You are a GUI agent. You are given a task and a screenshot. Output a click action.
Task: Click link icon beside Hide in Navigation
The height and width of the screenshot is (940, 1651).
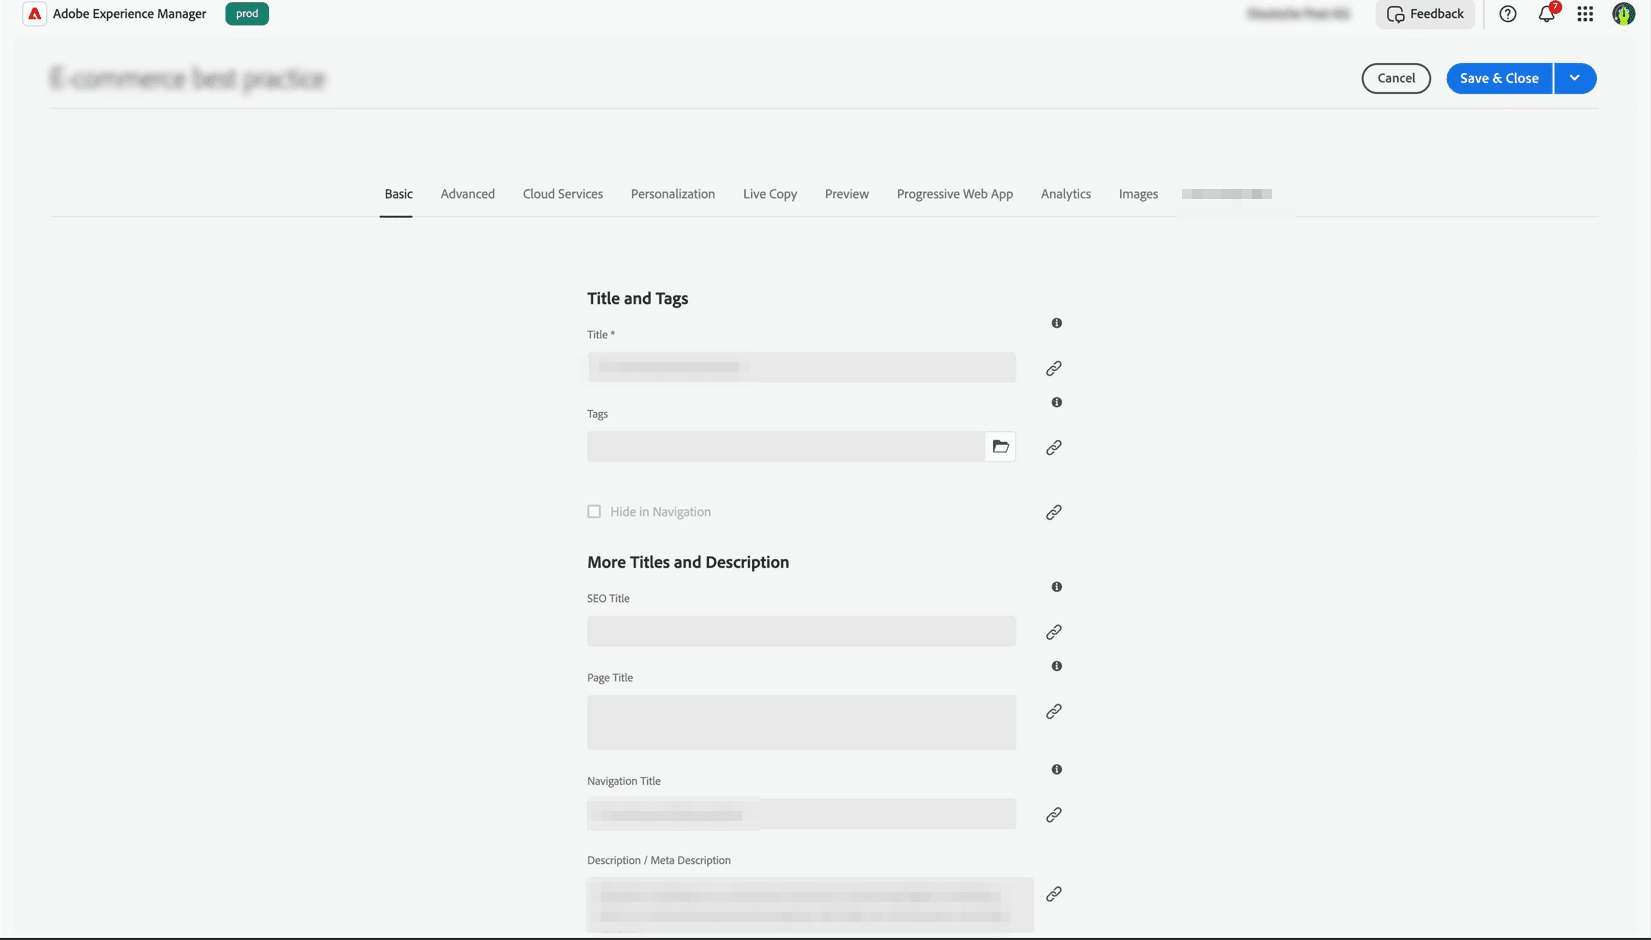click(x=1054, y=512)
